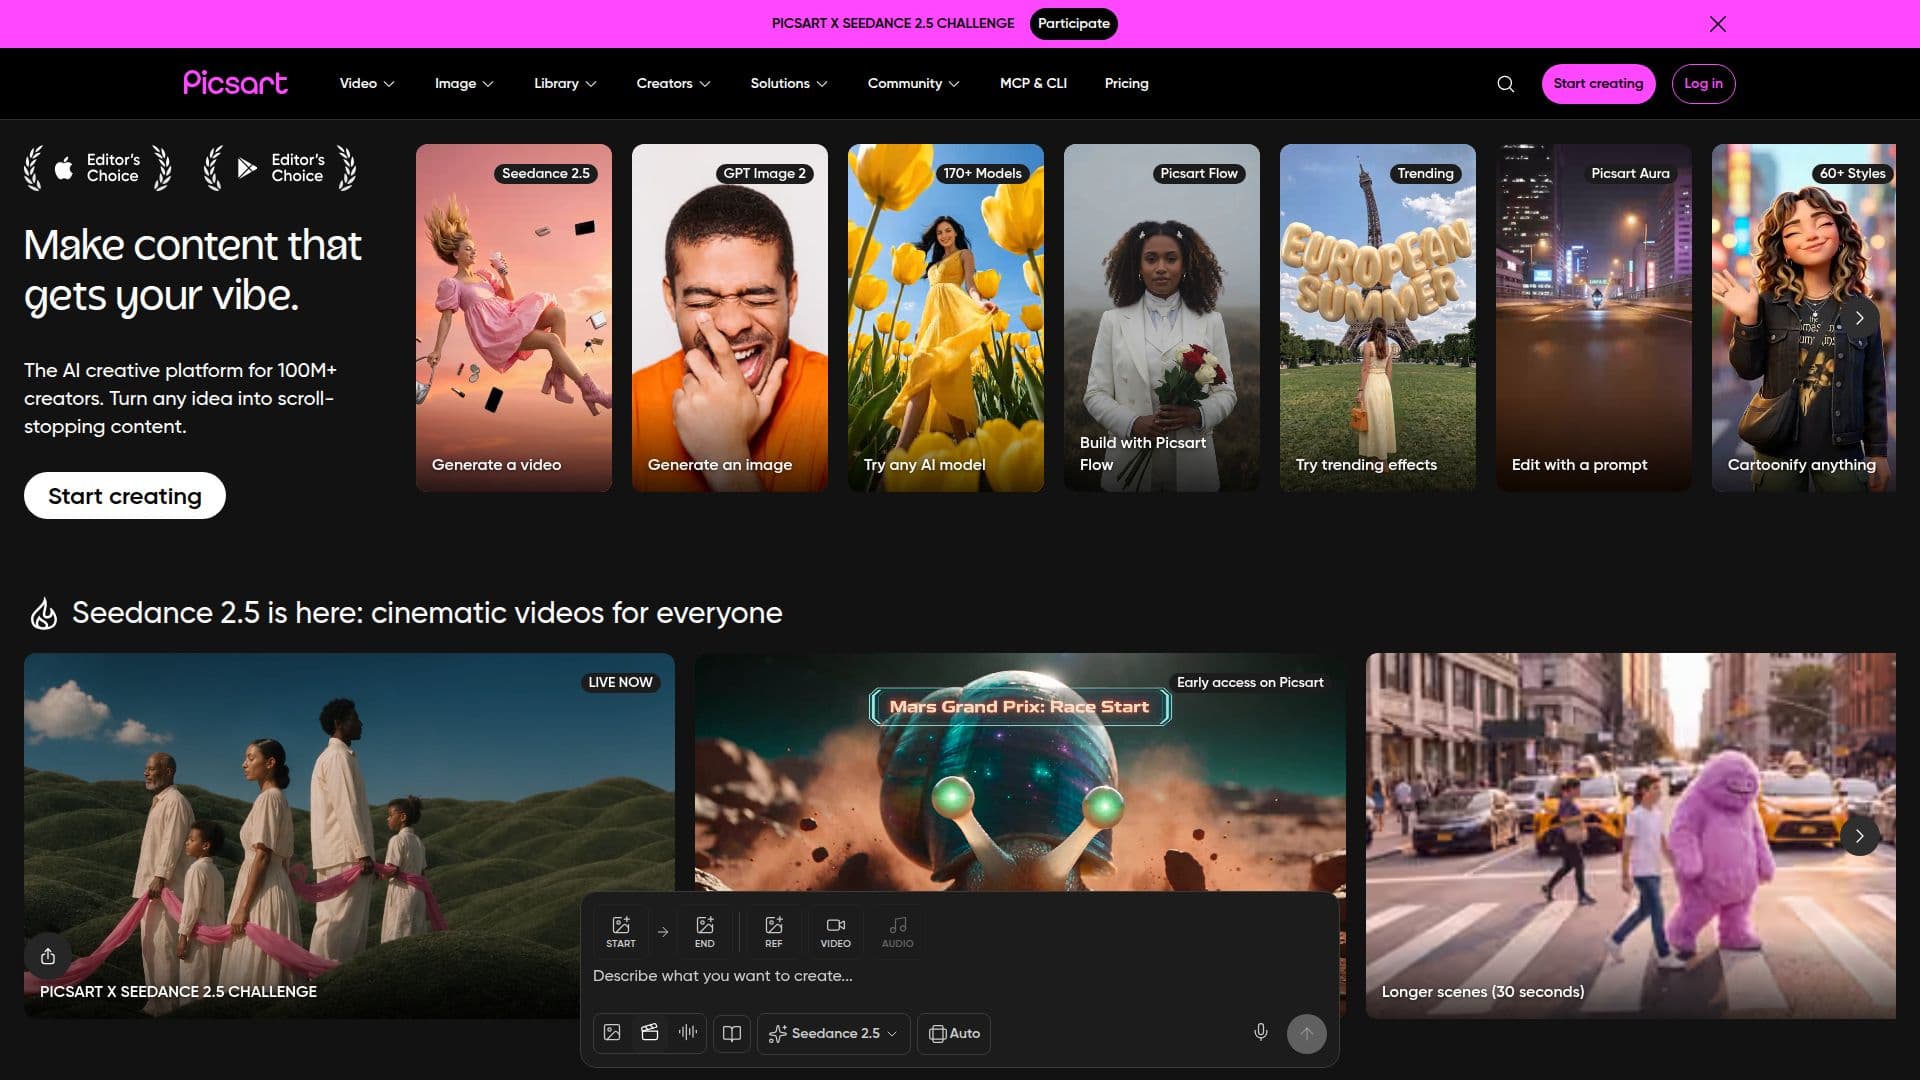Open the Build with Picsart Flow card
The image size is (1920, 1080).
tap(1162, 317)
